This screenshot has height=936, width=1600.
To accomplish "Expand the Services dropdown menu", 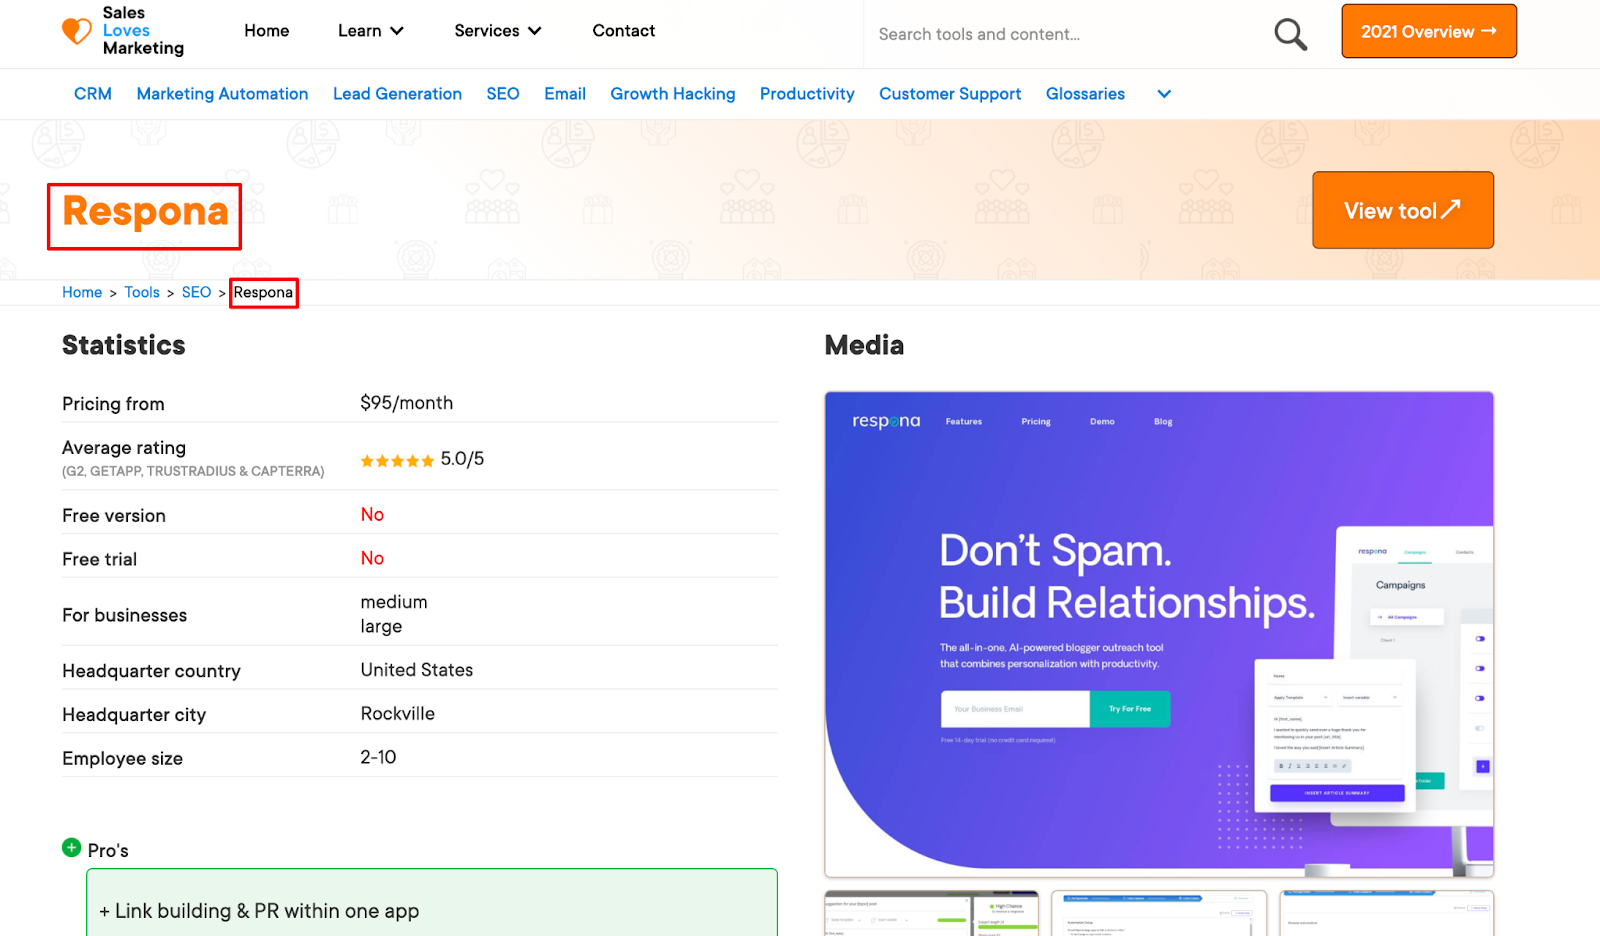I will click(x=498, y=31).
